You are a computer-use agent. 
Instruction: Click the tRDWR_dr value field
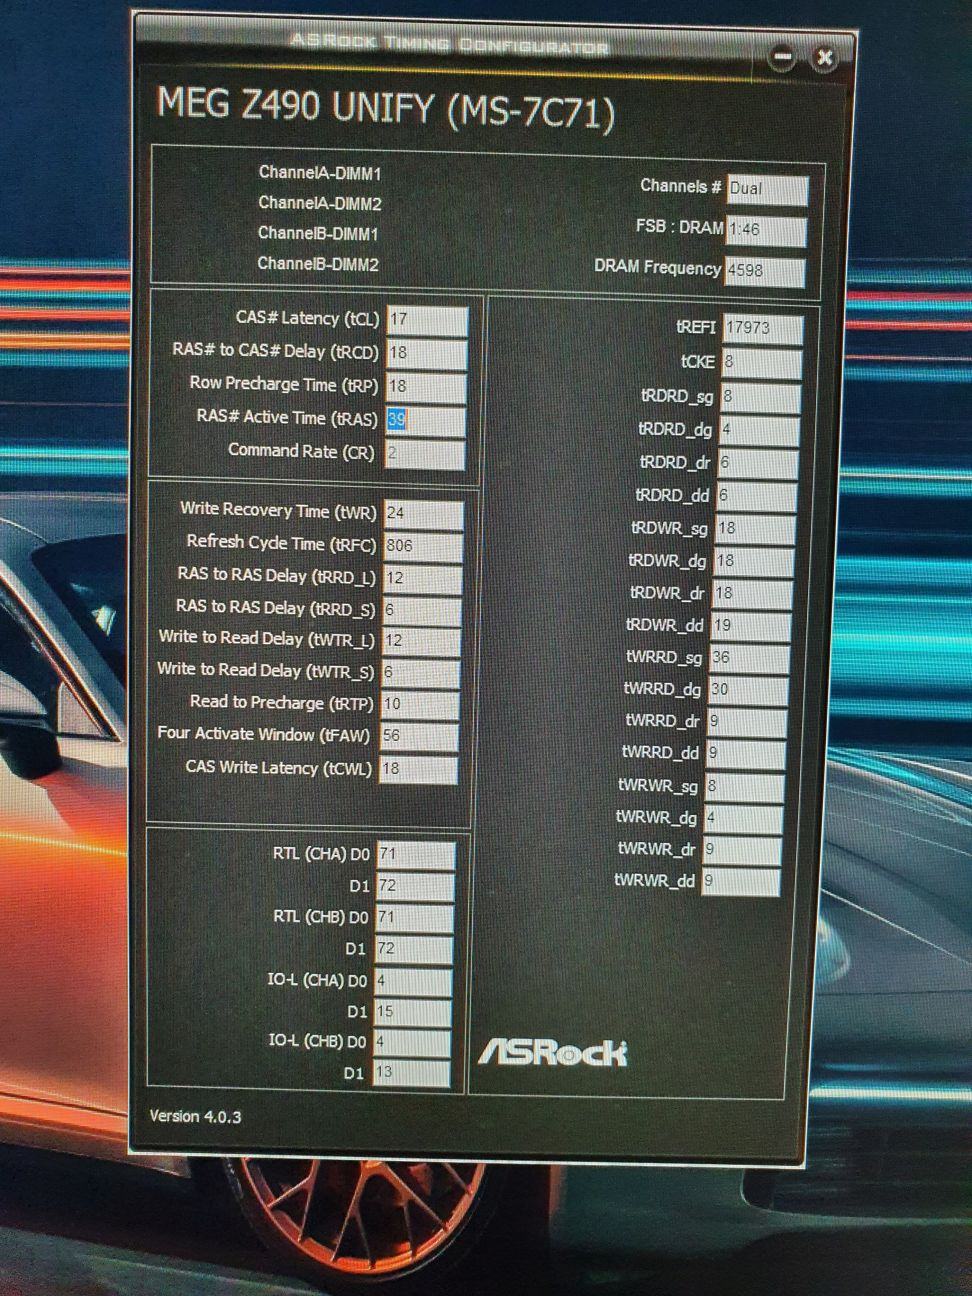click(753, 593)
